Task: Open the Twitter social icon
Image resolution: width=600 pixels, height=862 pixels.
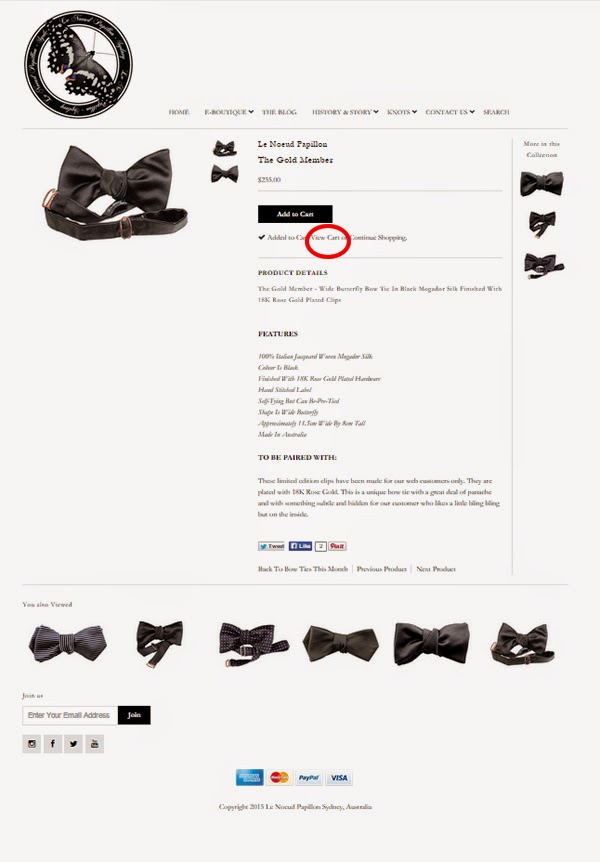Action: (x=74, y=744)
